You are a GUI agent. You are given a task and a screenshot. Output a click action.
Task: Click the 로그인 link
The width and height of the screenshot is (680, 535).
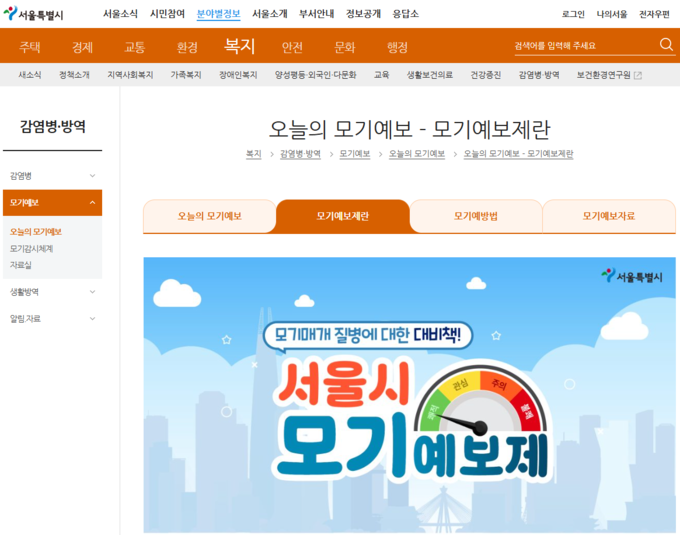pyautogui.click(x=573, y=14)
